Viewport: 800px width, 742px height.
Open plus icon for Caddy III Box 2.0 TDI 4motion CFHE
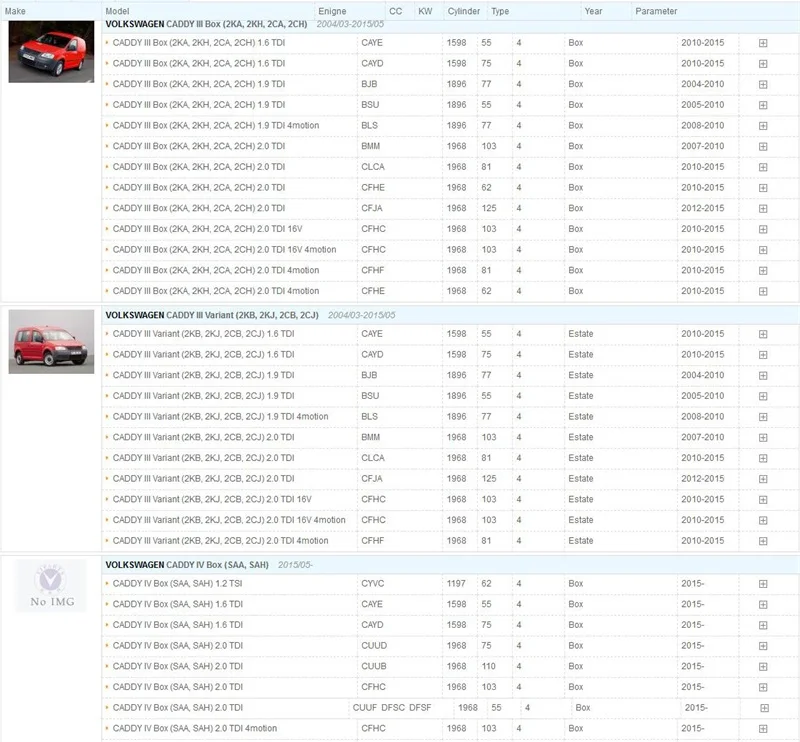[763, 291]
